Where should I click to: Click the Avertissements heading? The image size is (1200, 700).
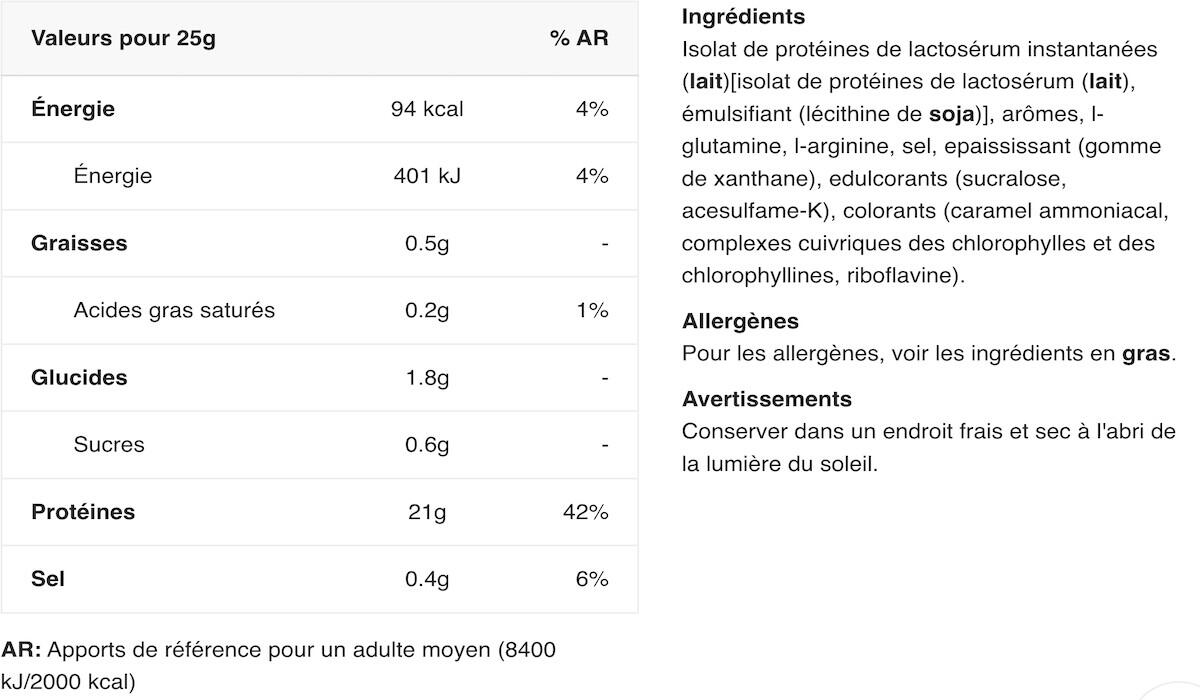[x=767, y=399]
